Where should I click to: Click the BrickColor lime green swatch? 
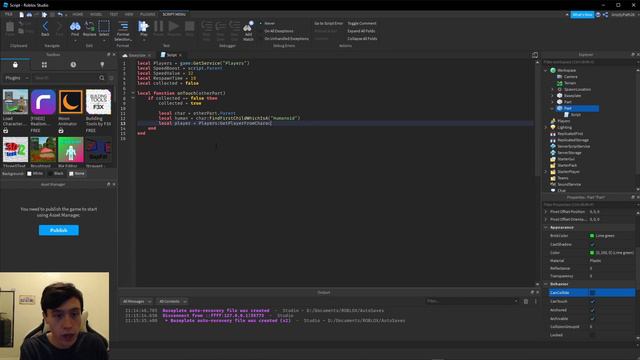(x=592, y=236)
